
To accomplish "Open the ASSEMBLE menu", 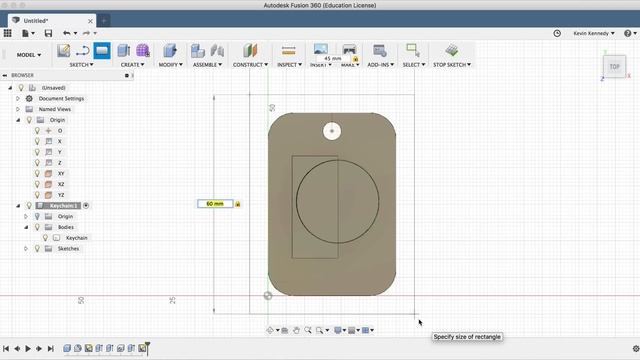I will click(x=207, y=65).
